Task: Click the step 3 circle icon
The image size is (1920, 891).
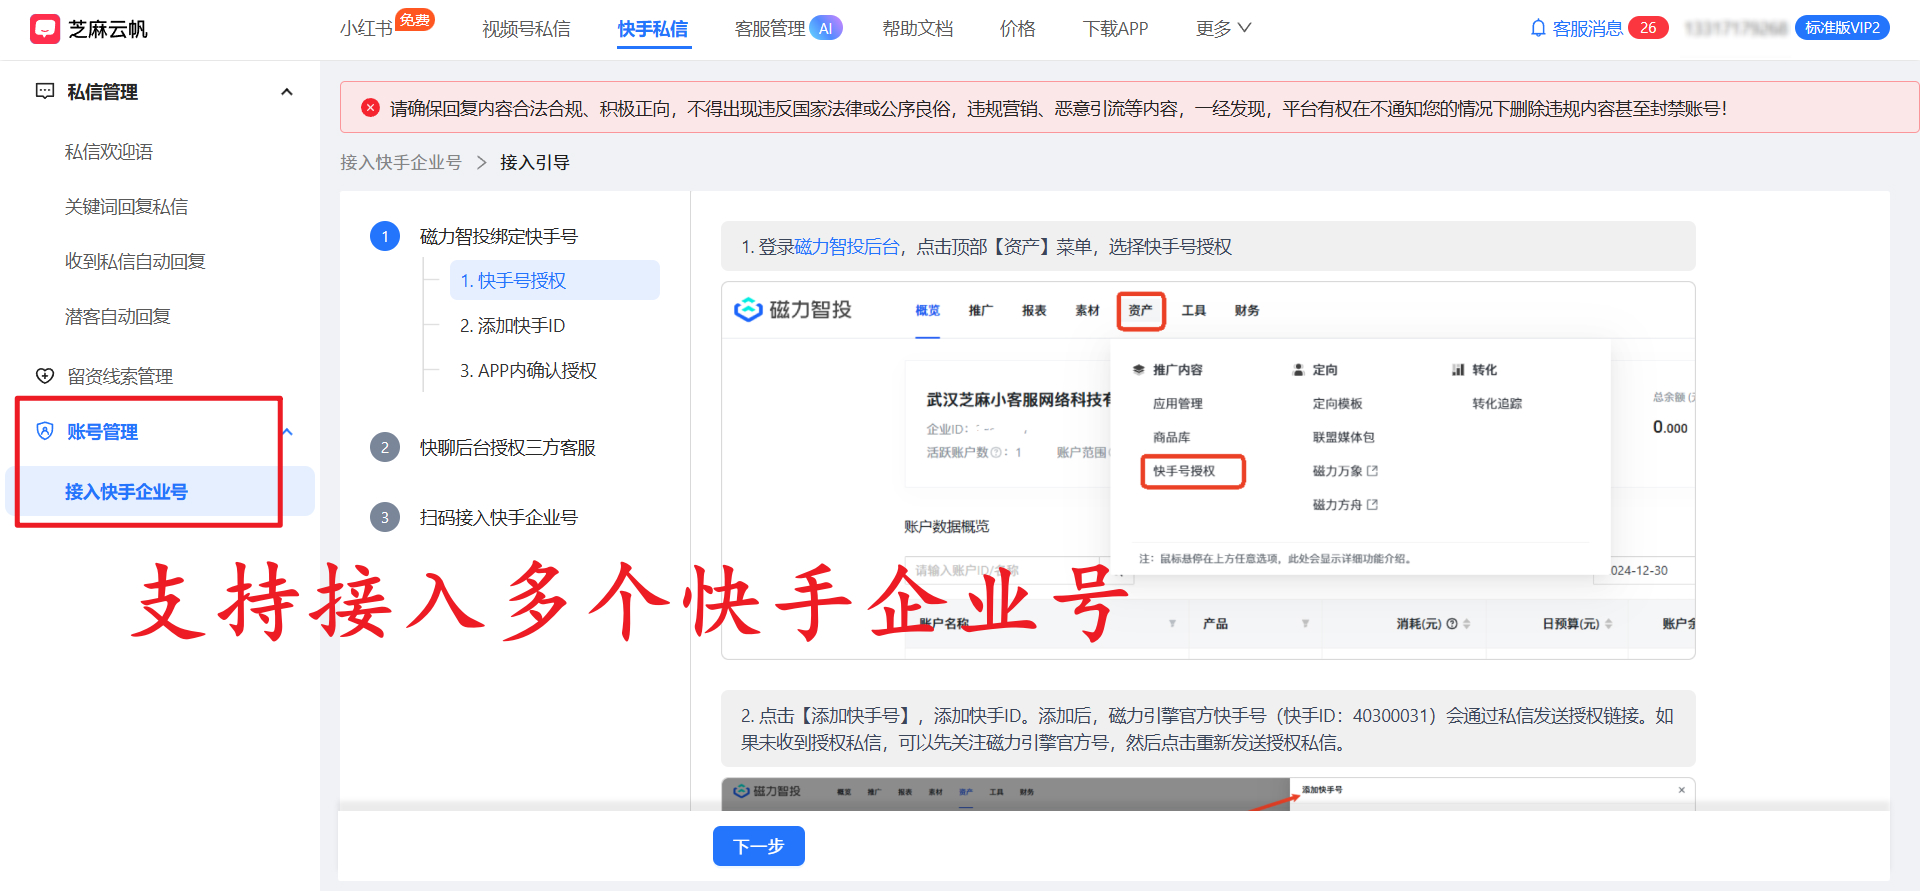Action: pyautogui.click(x=385, y=517)
